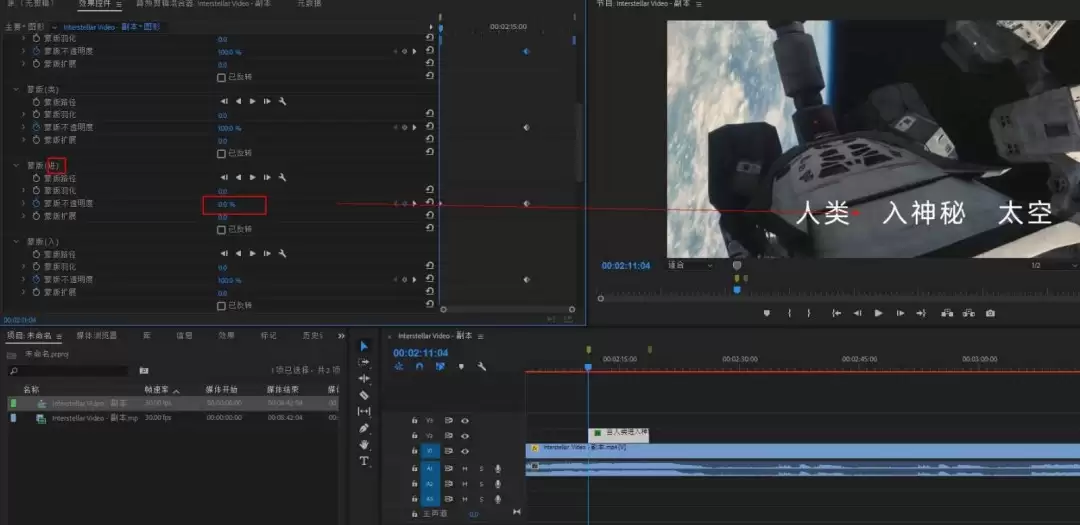Click Program monitor timecode 00:02:11:04
This screenshot has height=525, width=1080.
point(625,265)
